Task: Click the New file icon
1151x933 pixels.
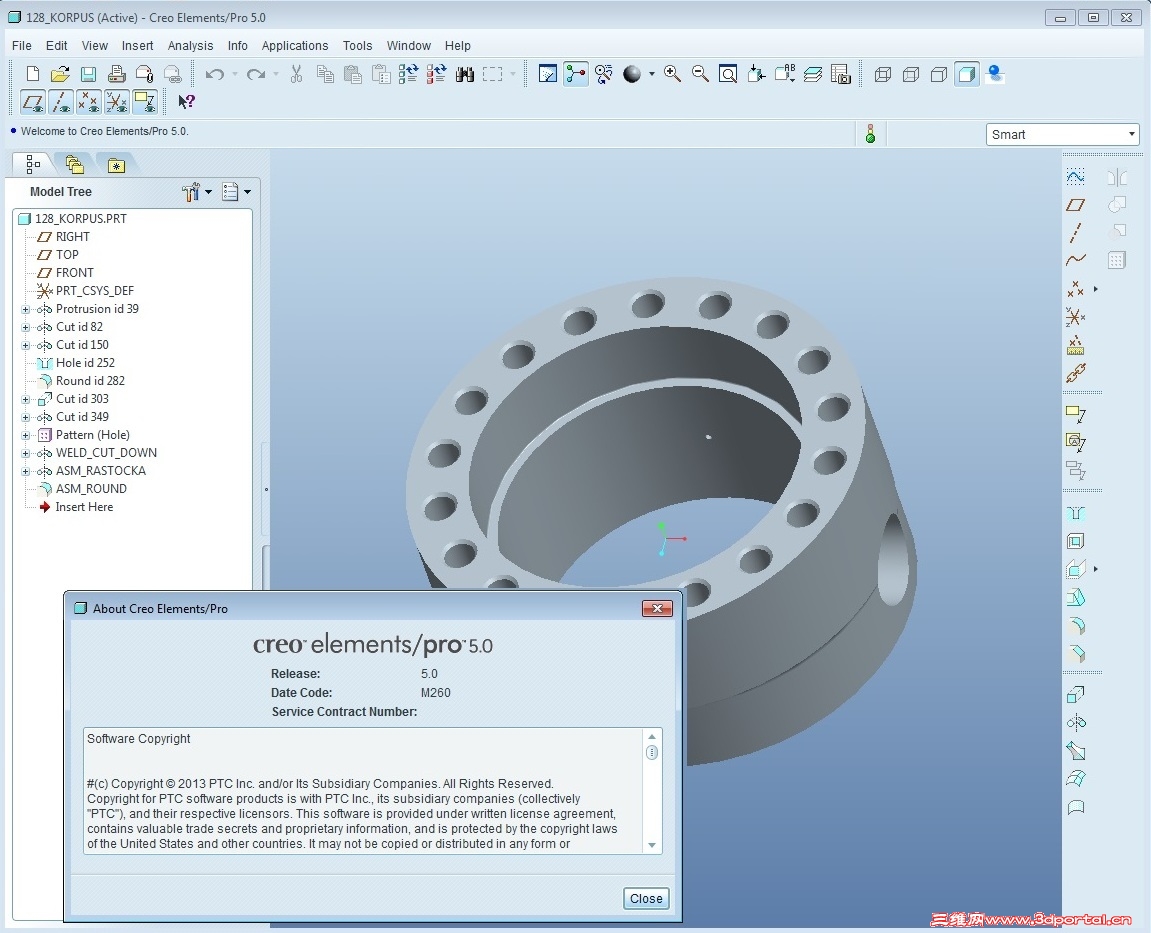Action: coord(32,73)
